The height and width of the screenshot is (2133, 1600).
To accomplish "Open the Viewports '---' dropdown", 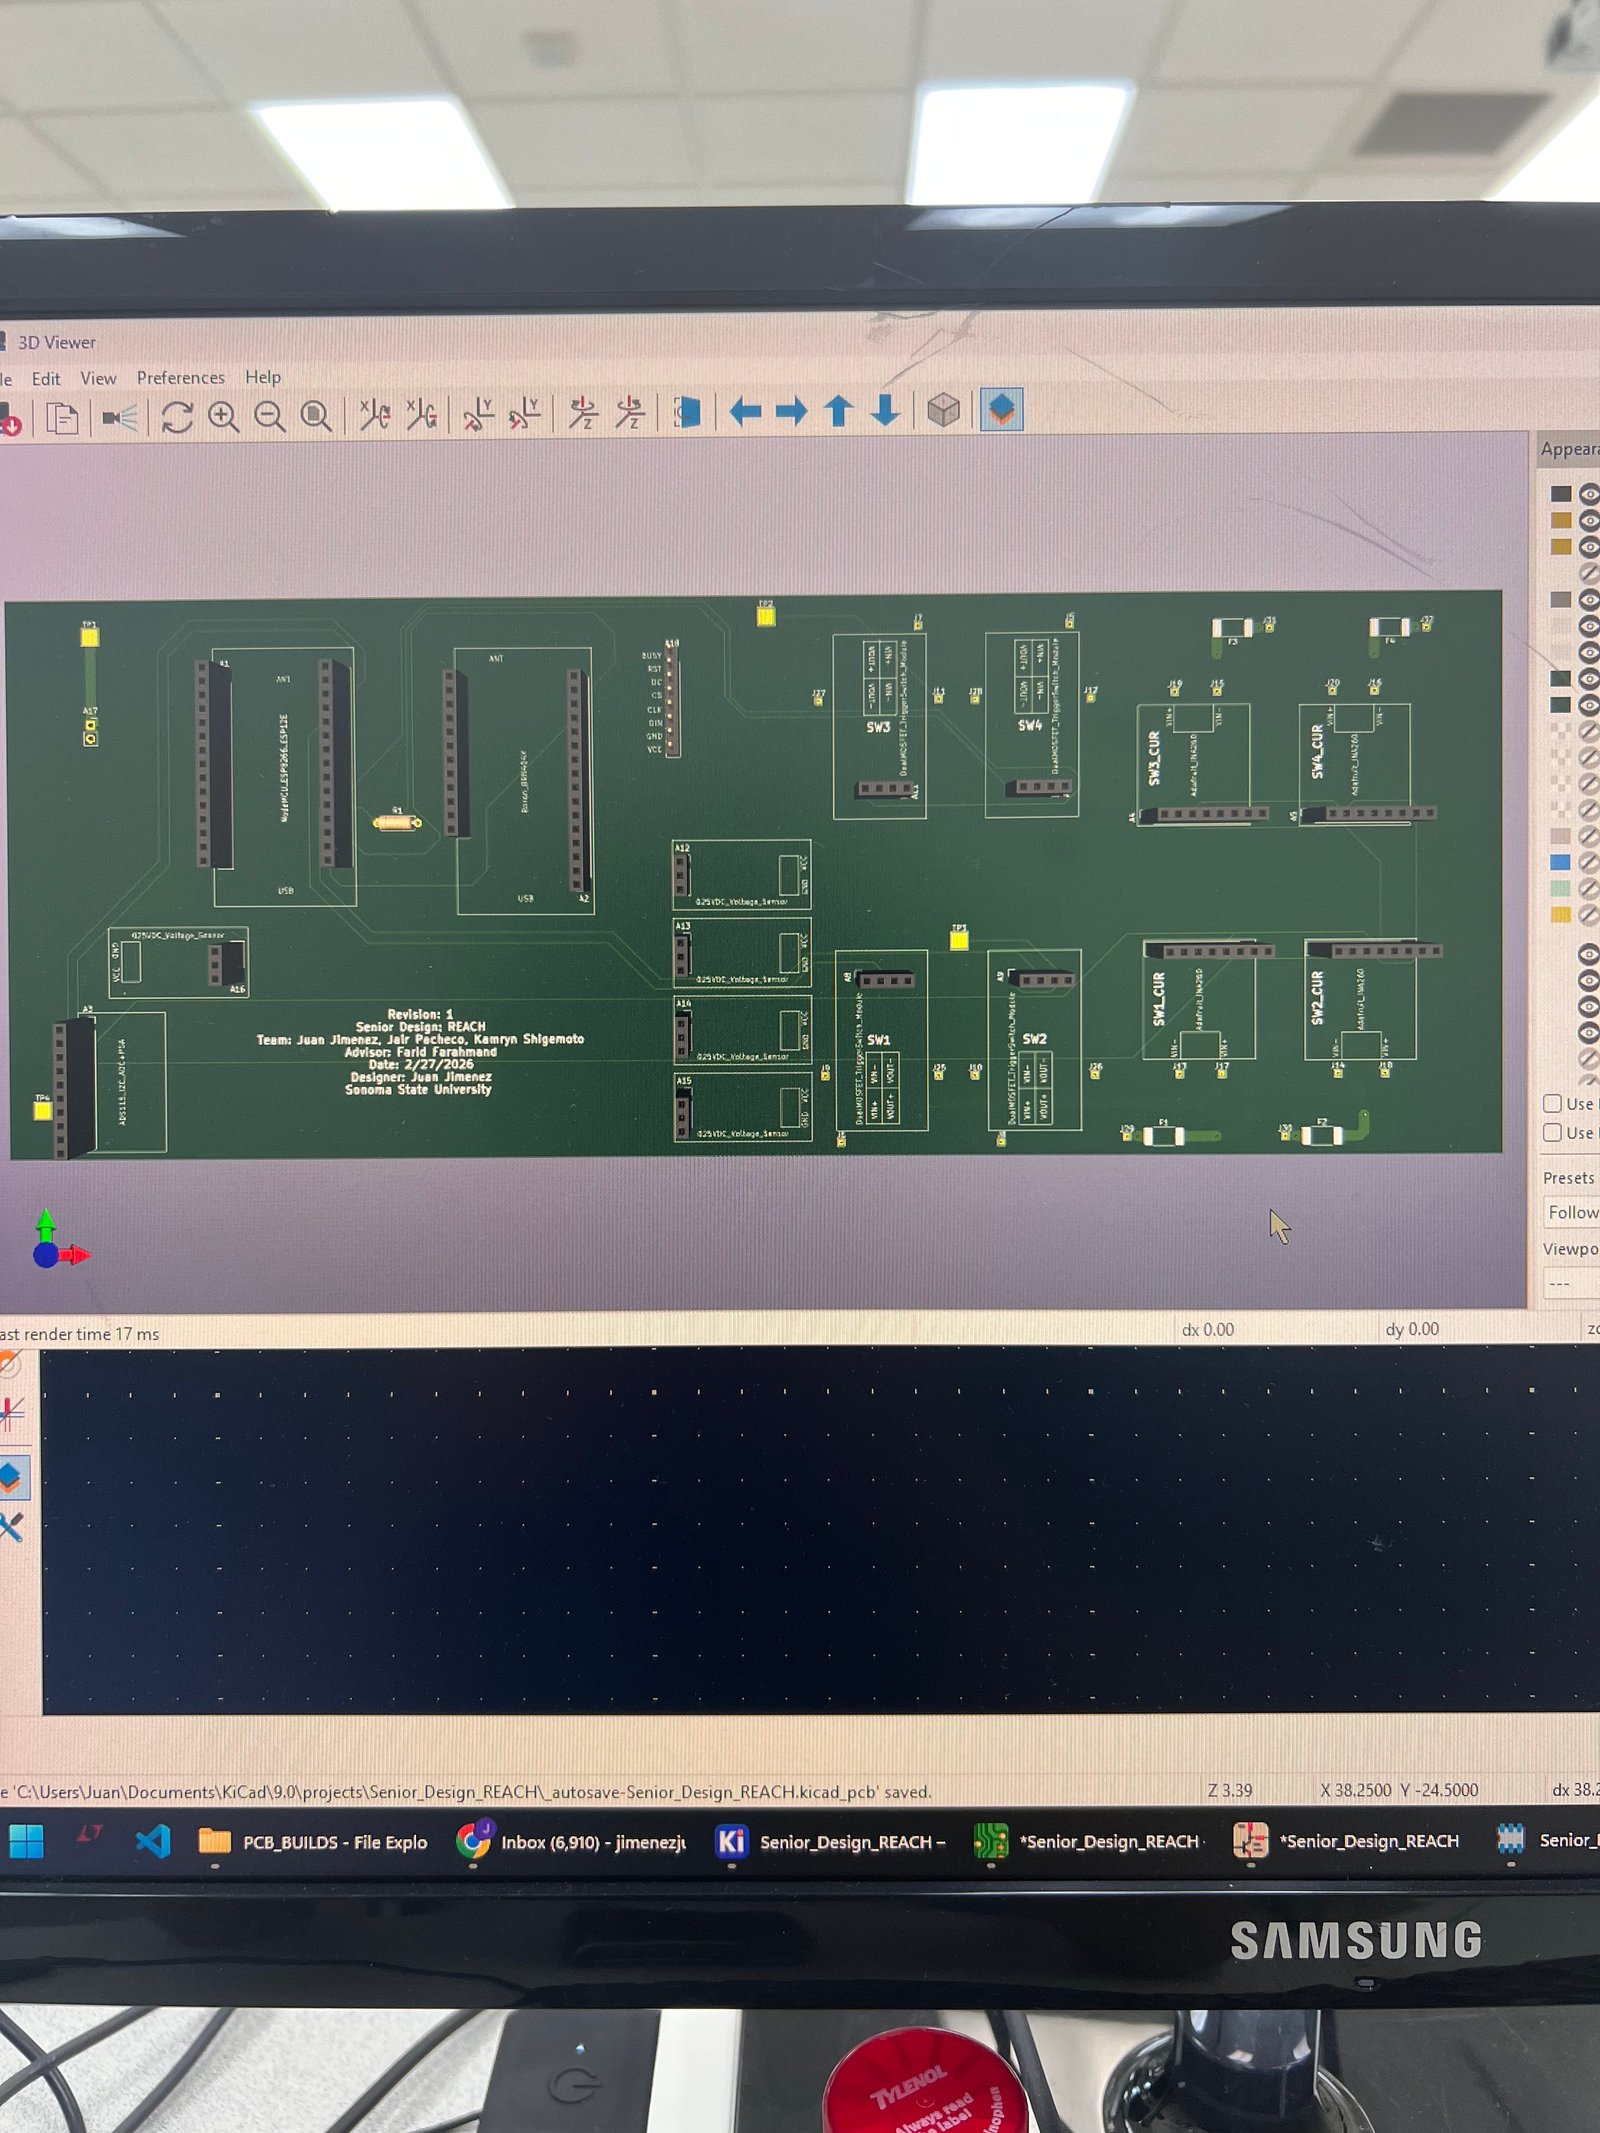I will 1571,1283.
